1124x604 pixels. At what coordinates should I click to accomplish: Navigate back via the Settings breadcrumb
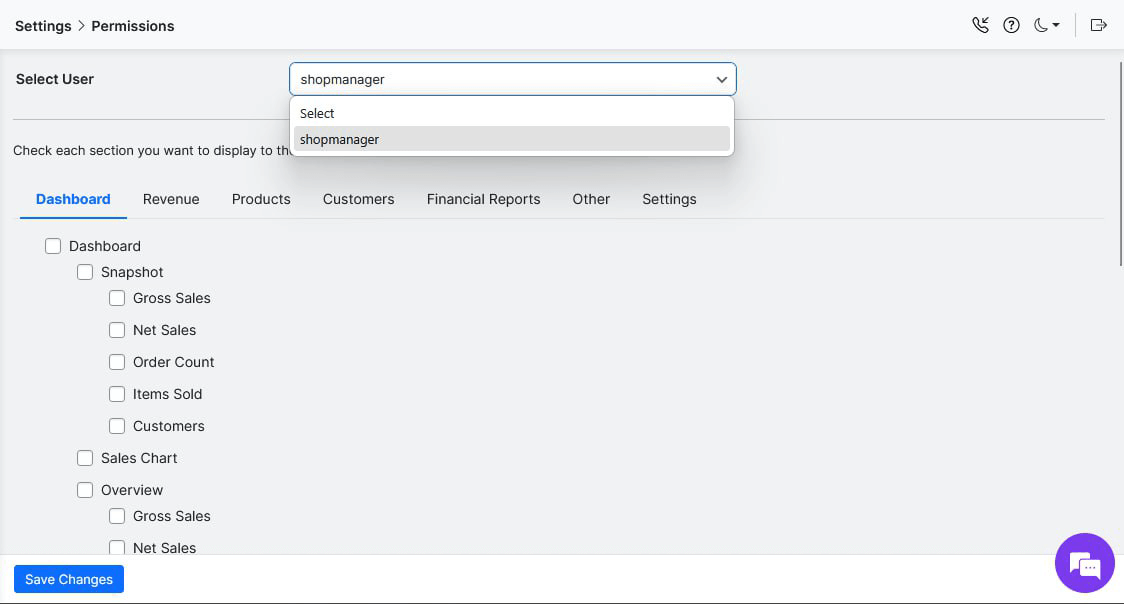pos(43,25)
